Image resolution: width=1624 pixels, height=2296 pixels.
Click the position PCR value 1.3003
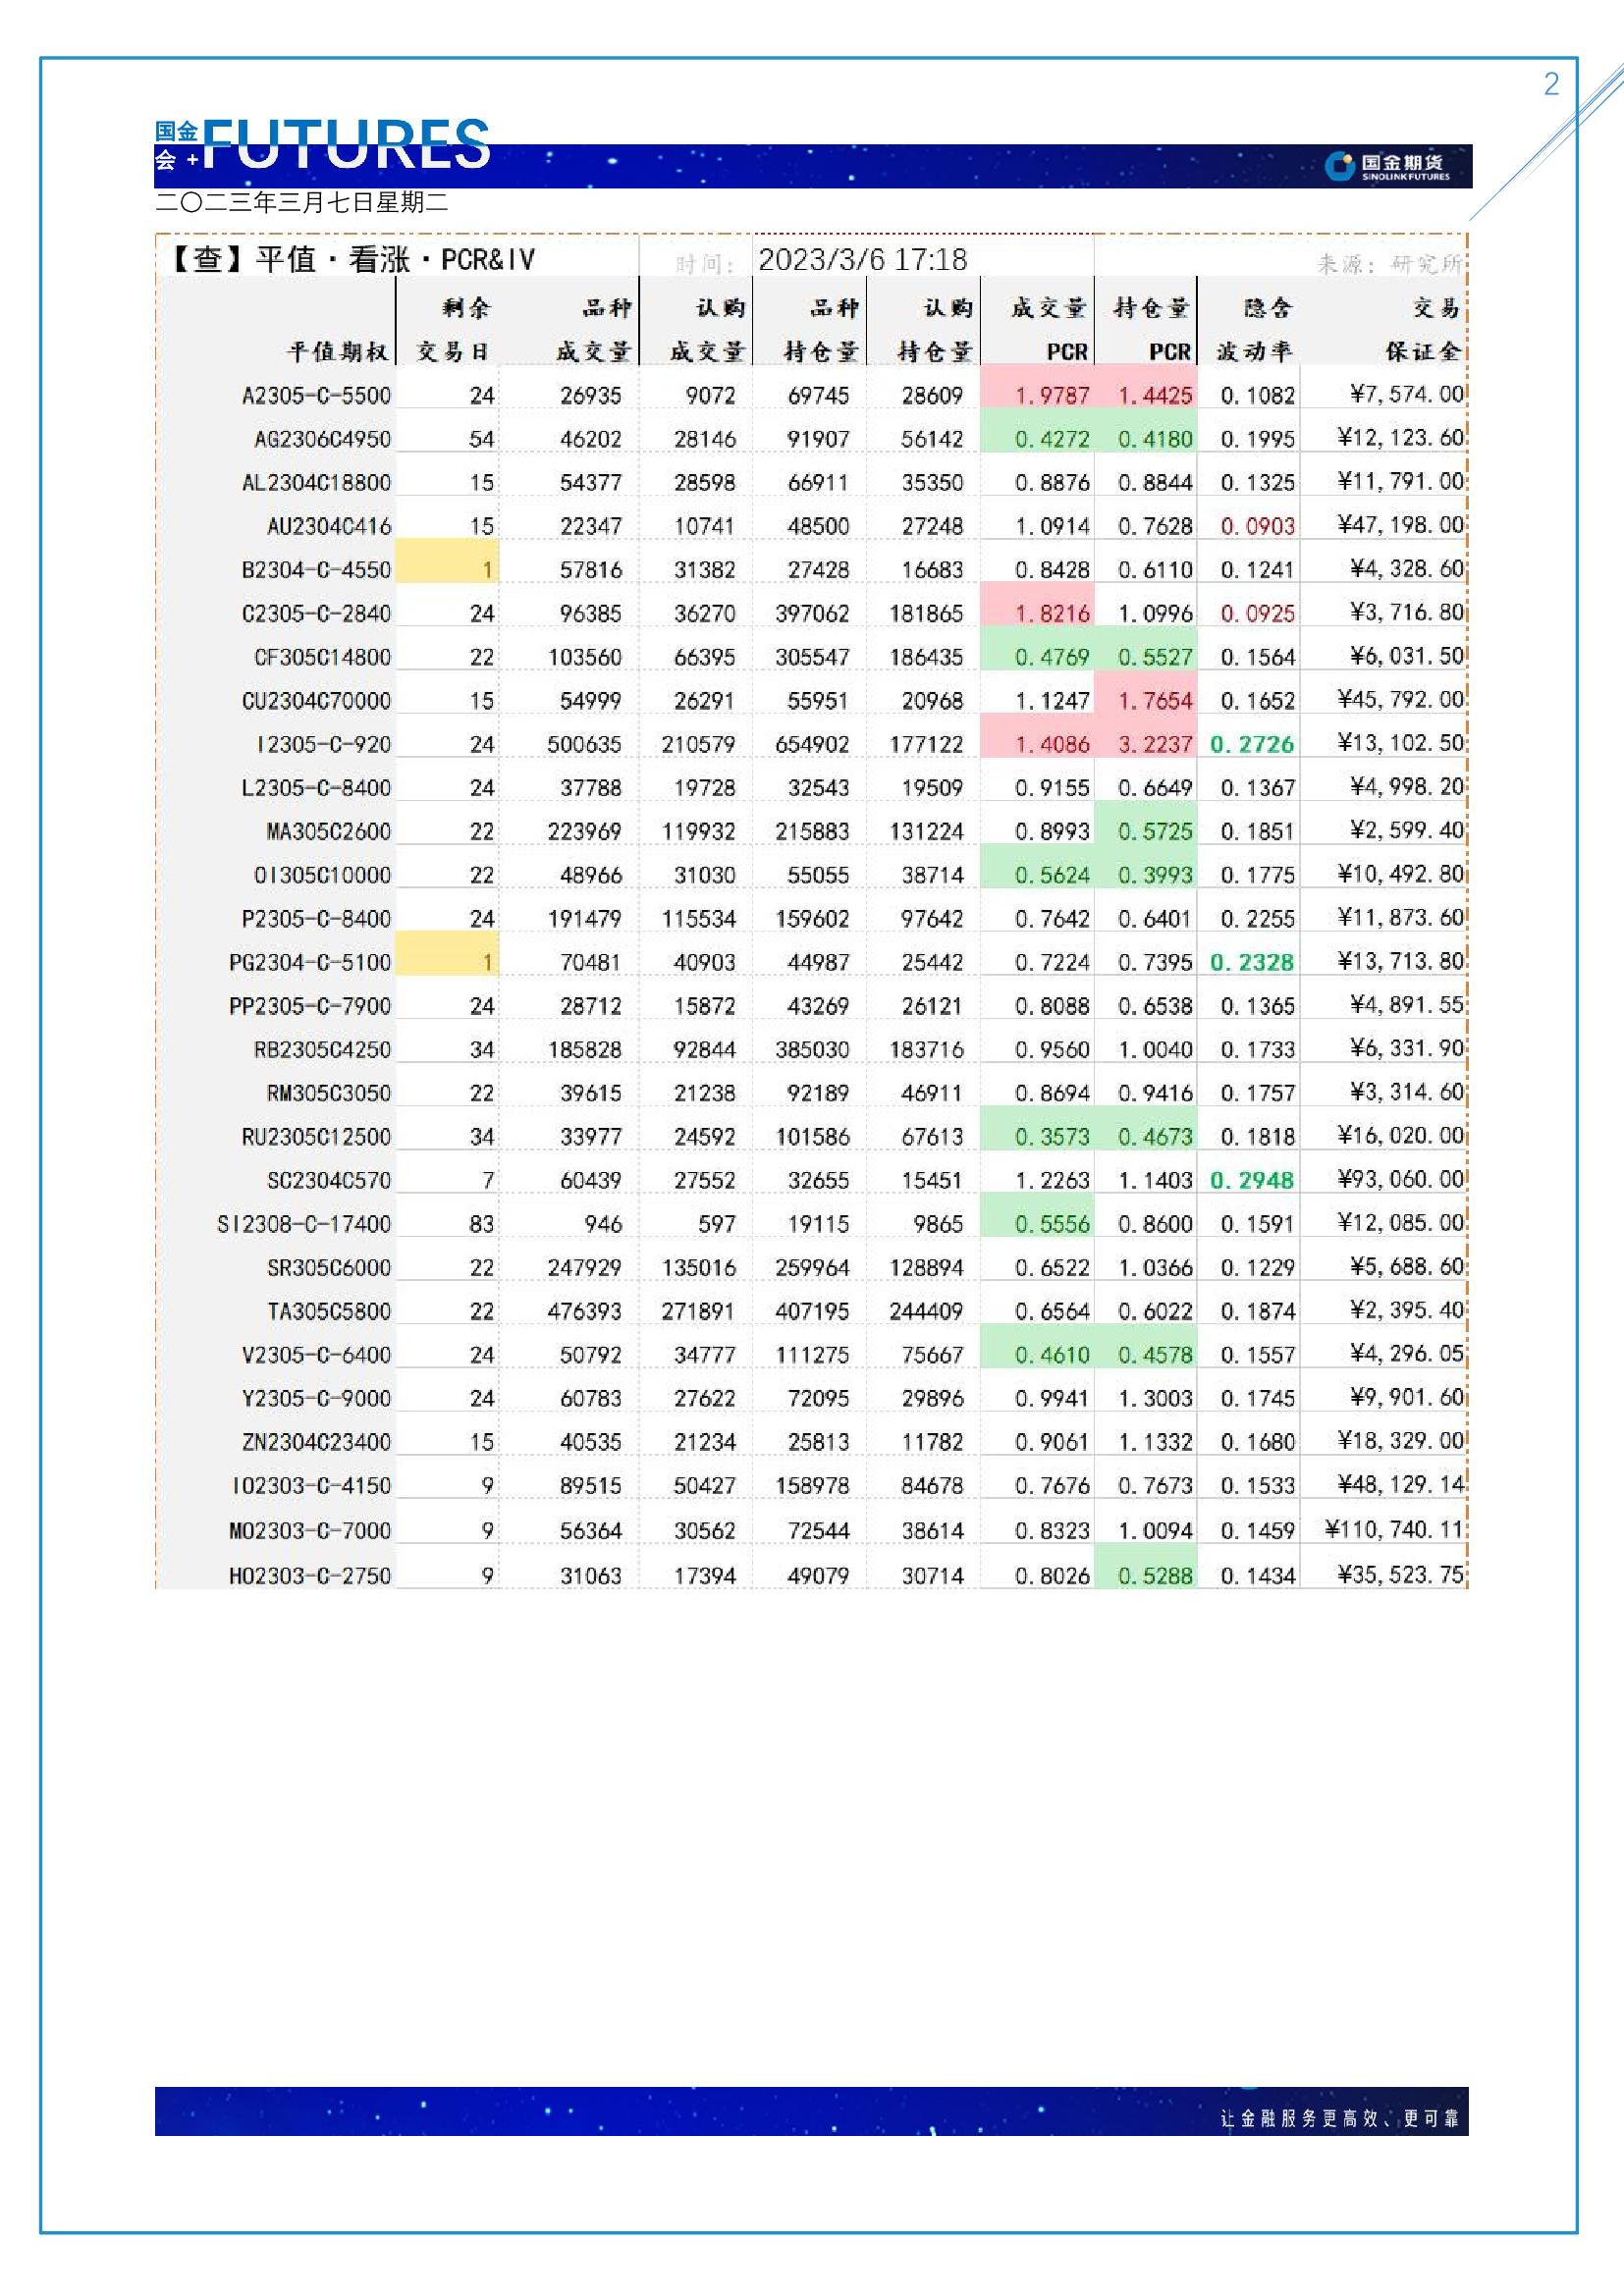1155,1398
